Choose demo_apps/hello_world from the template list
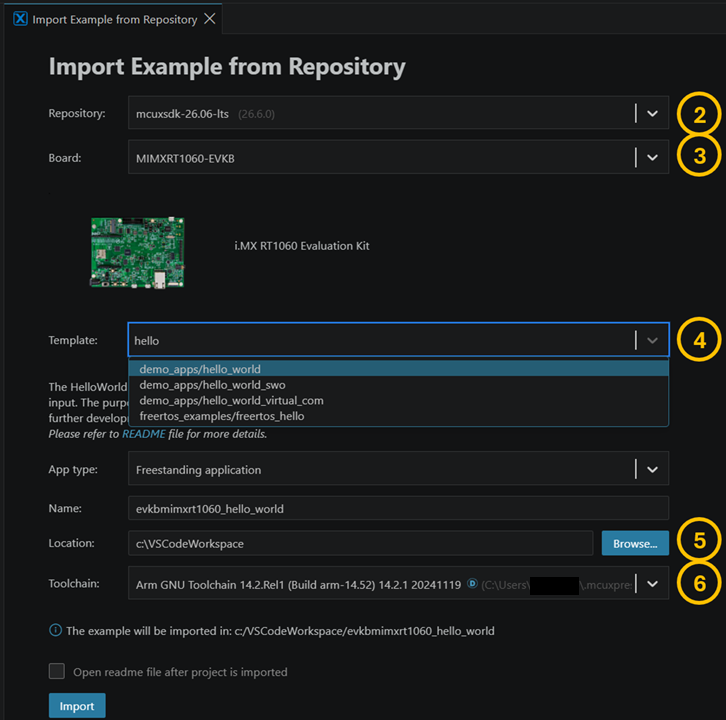 [x=398, y=369]
